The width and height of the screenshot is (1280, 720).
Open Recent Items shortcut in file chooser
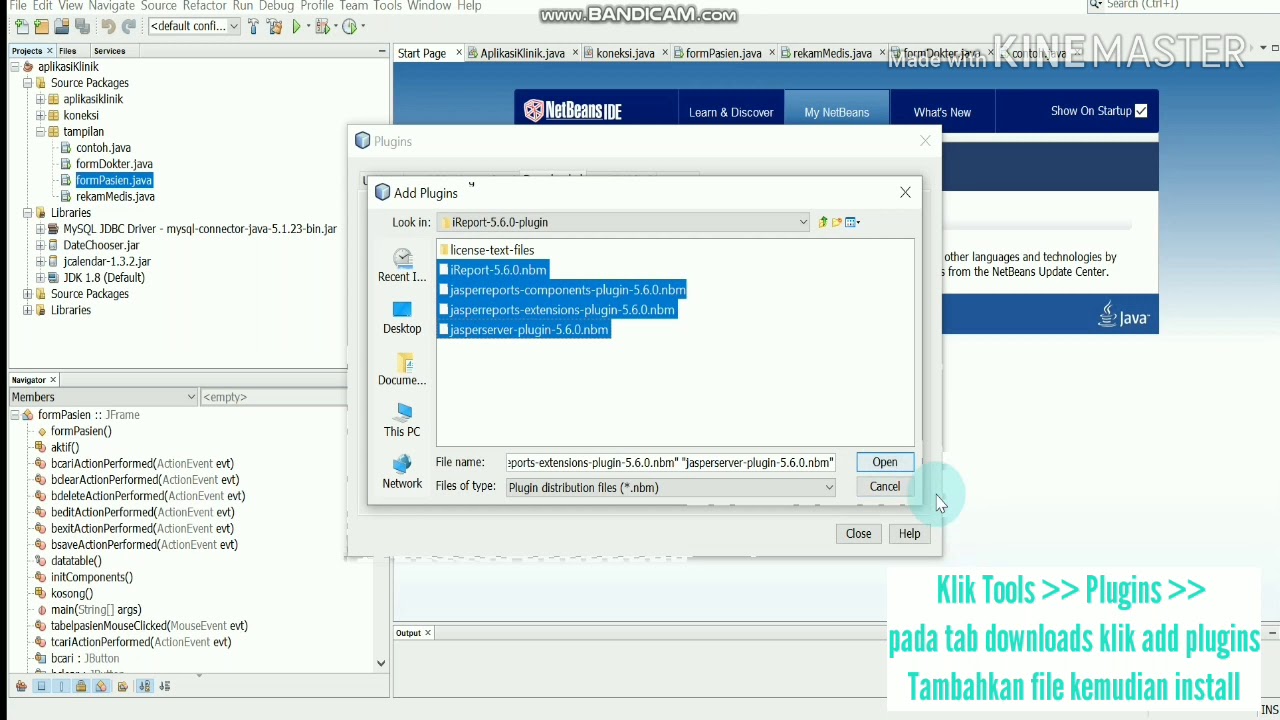coord(402,266)
